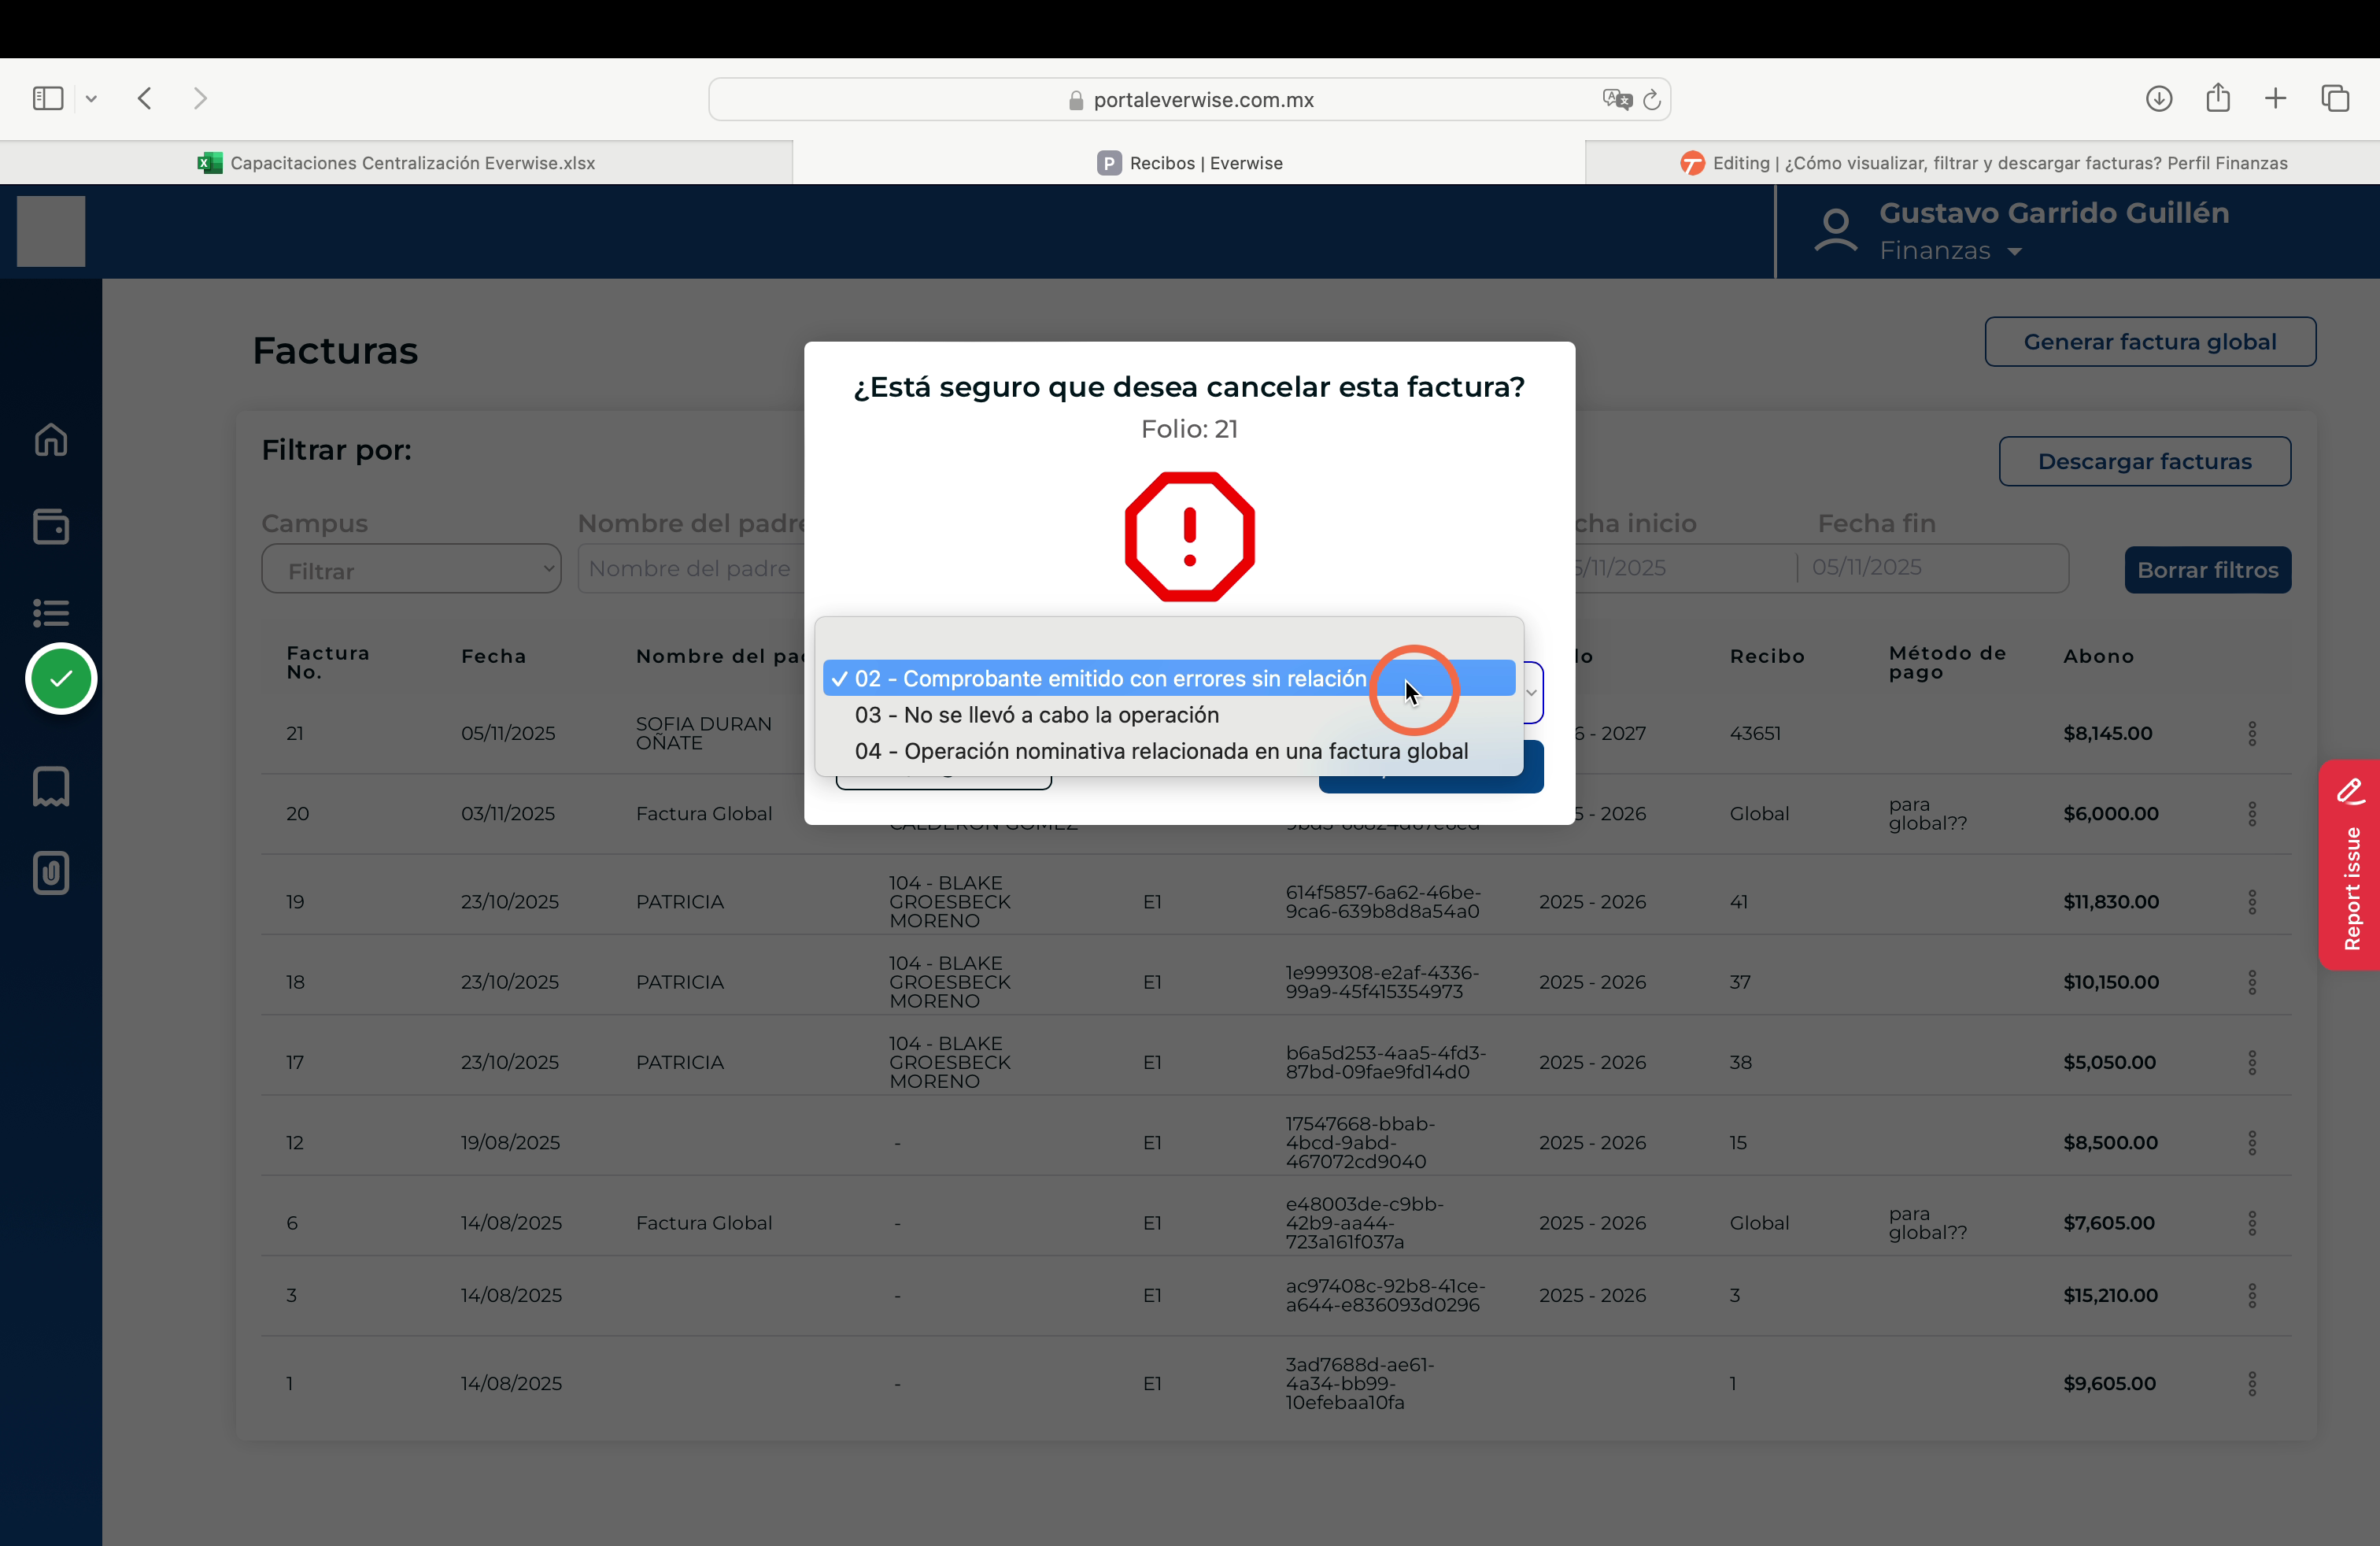Click the Abono column header
The image size is (2380, 1546).
2098,656
